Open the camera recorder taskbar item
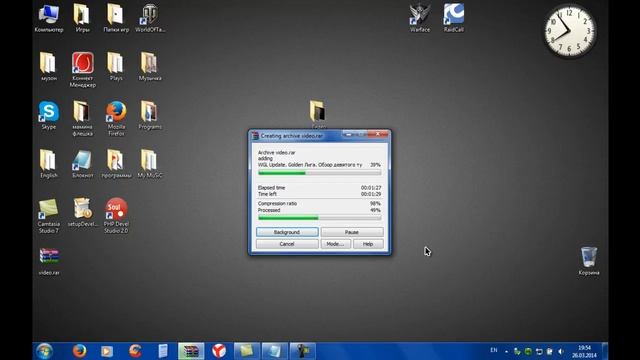Viewport: 640px width, 360px height. (x=302, y=351)
